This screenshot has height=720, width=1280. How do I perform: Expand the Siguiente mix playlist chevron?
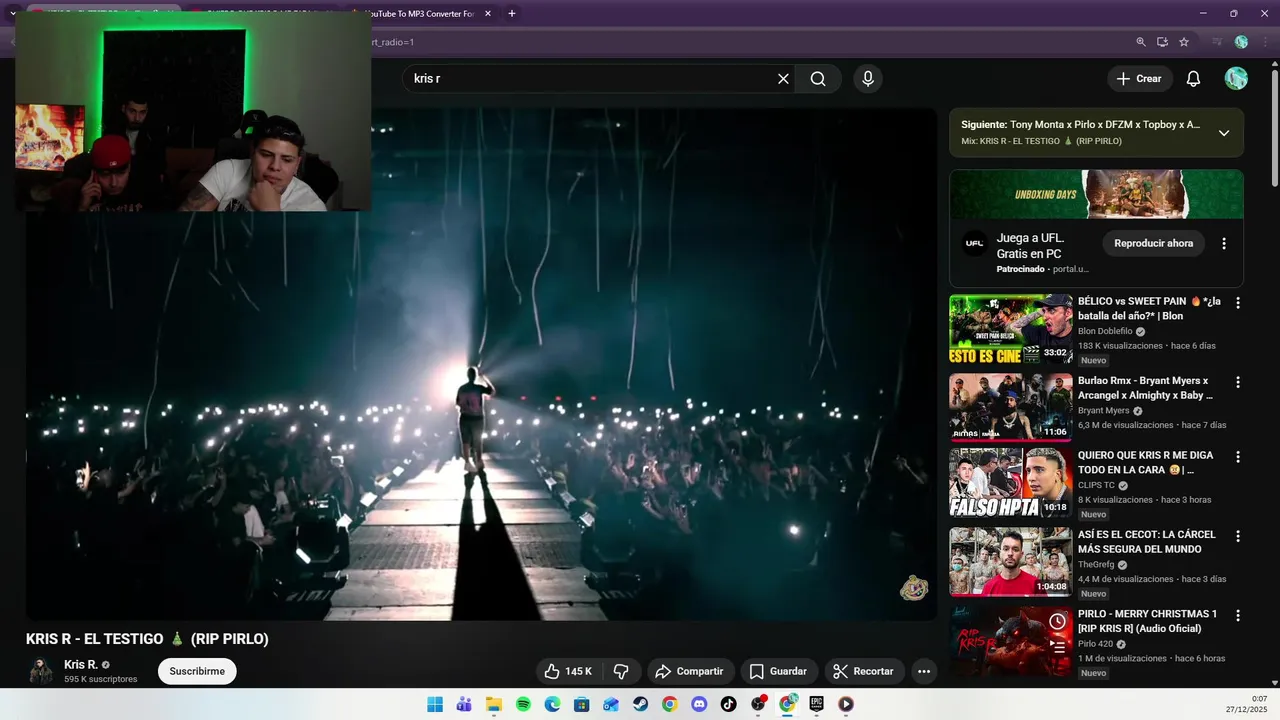tap(1224, 133)
